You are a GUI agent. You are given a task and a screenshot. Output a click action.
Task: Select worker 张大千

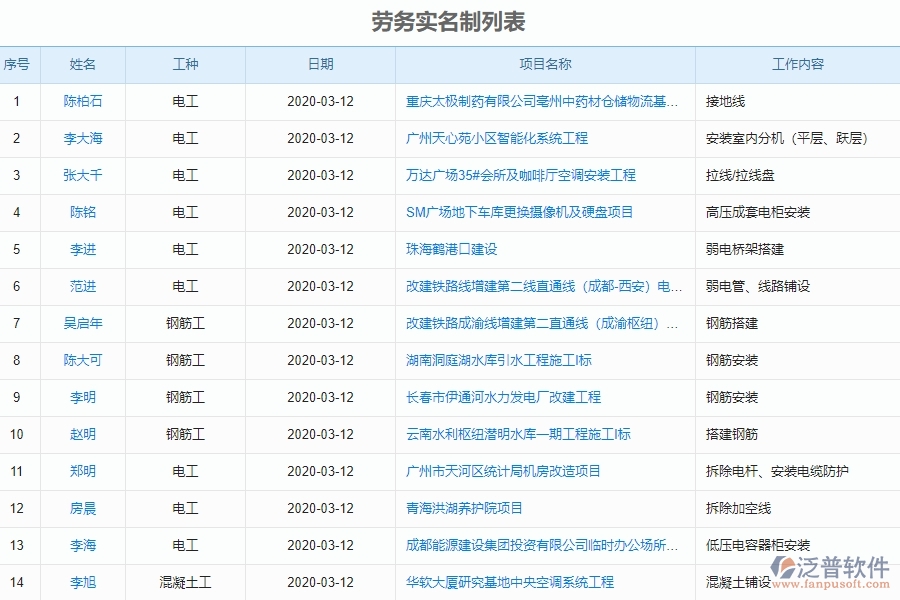coord(82,175)
